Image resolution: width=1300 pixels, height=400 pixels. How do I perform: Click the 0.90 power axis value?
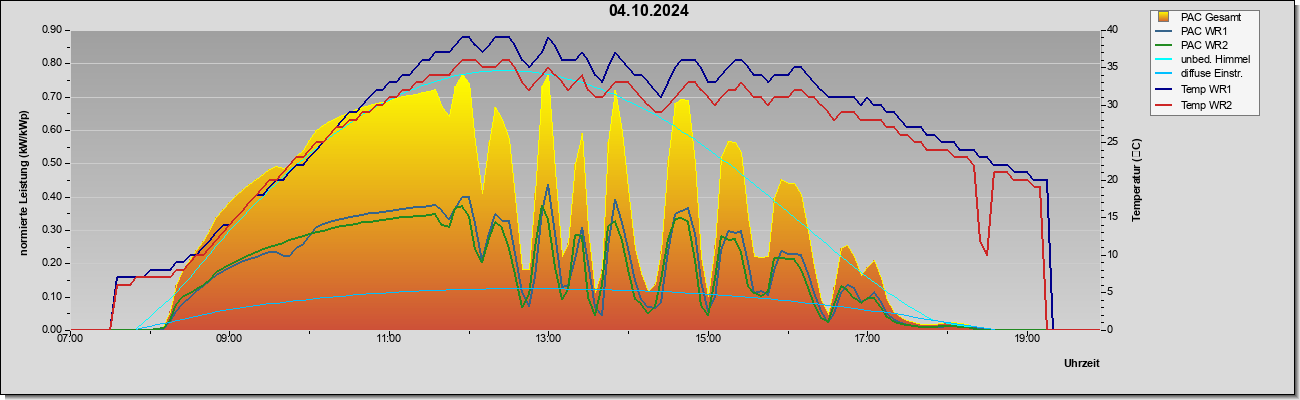click(53, 30)
